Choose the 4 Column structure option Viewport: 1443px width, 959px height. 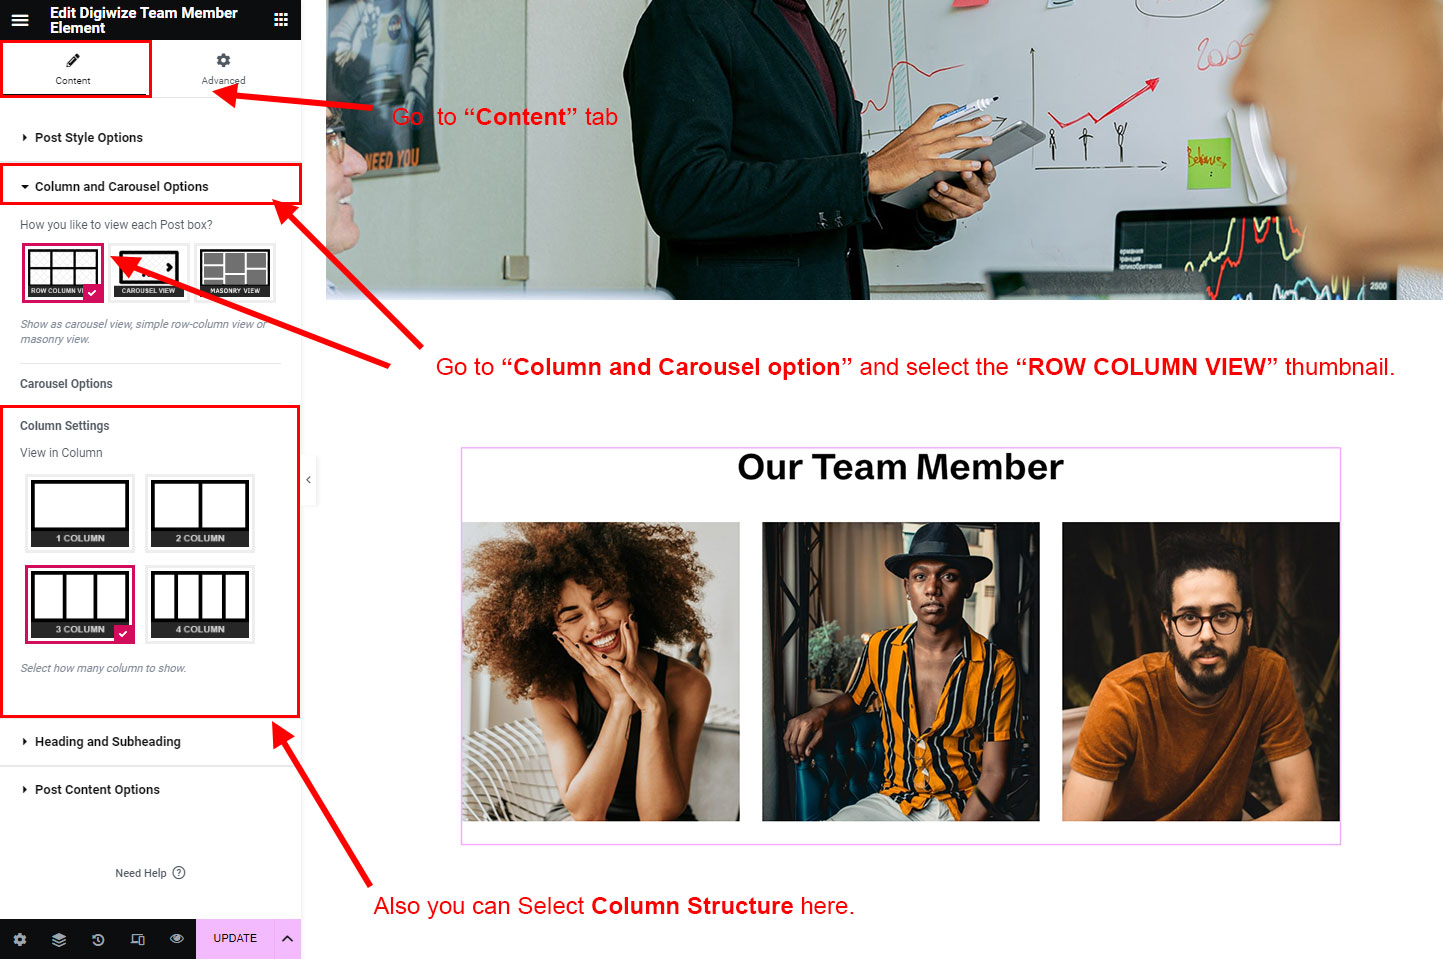tap(200, 604)
